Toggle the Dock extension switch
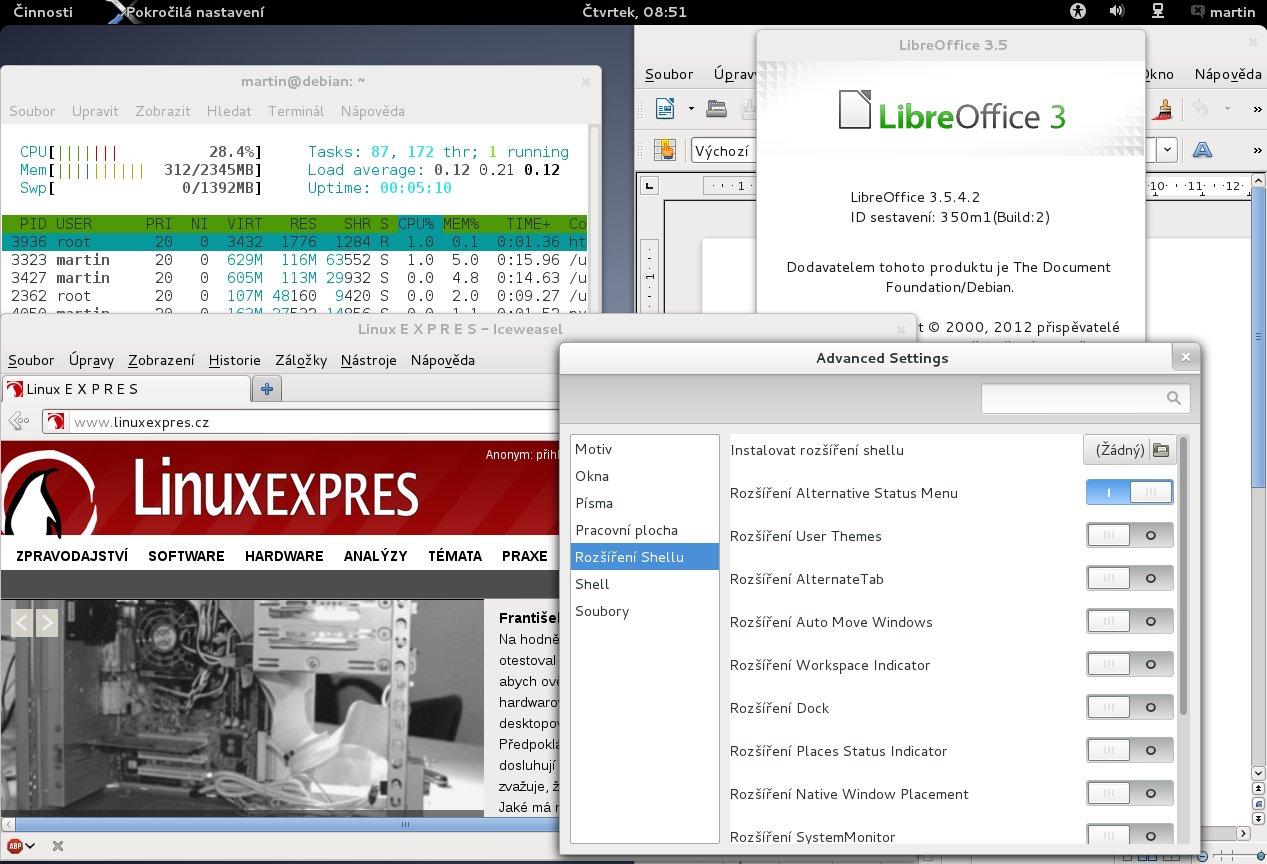 1130,708
